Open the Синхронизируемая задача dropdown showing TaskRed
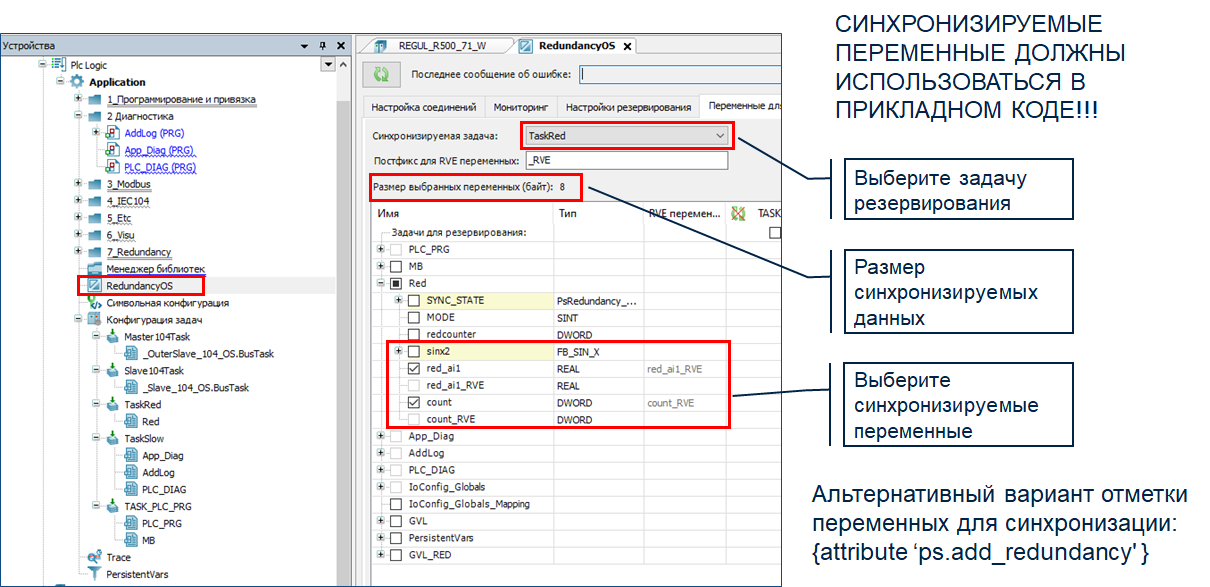 [x=626, y=135]
